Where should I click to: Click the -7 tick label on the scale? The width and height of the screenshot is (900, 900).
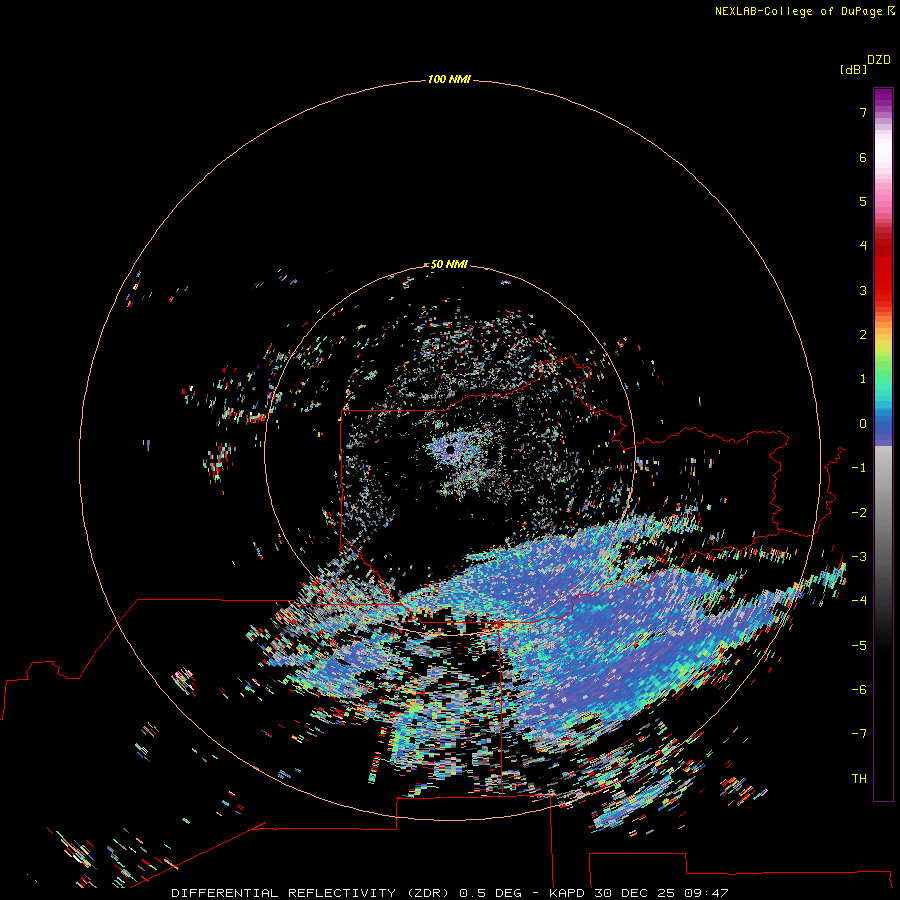pos(859,734)
